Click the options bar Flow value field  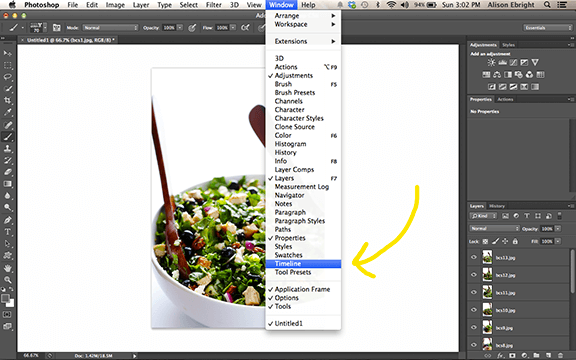point(222,28)
